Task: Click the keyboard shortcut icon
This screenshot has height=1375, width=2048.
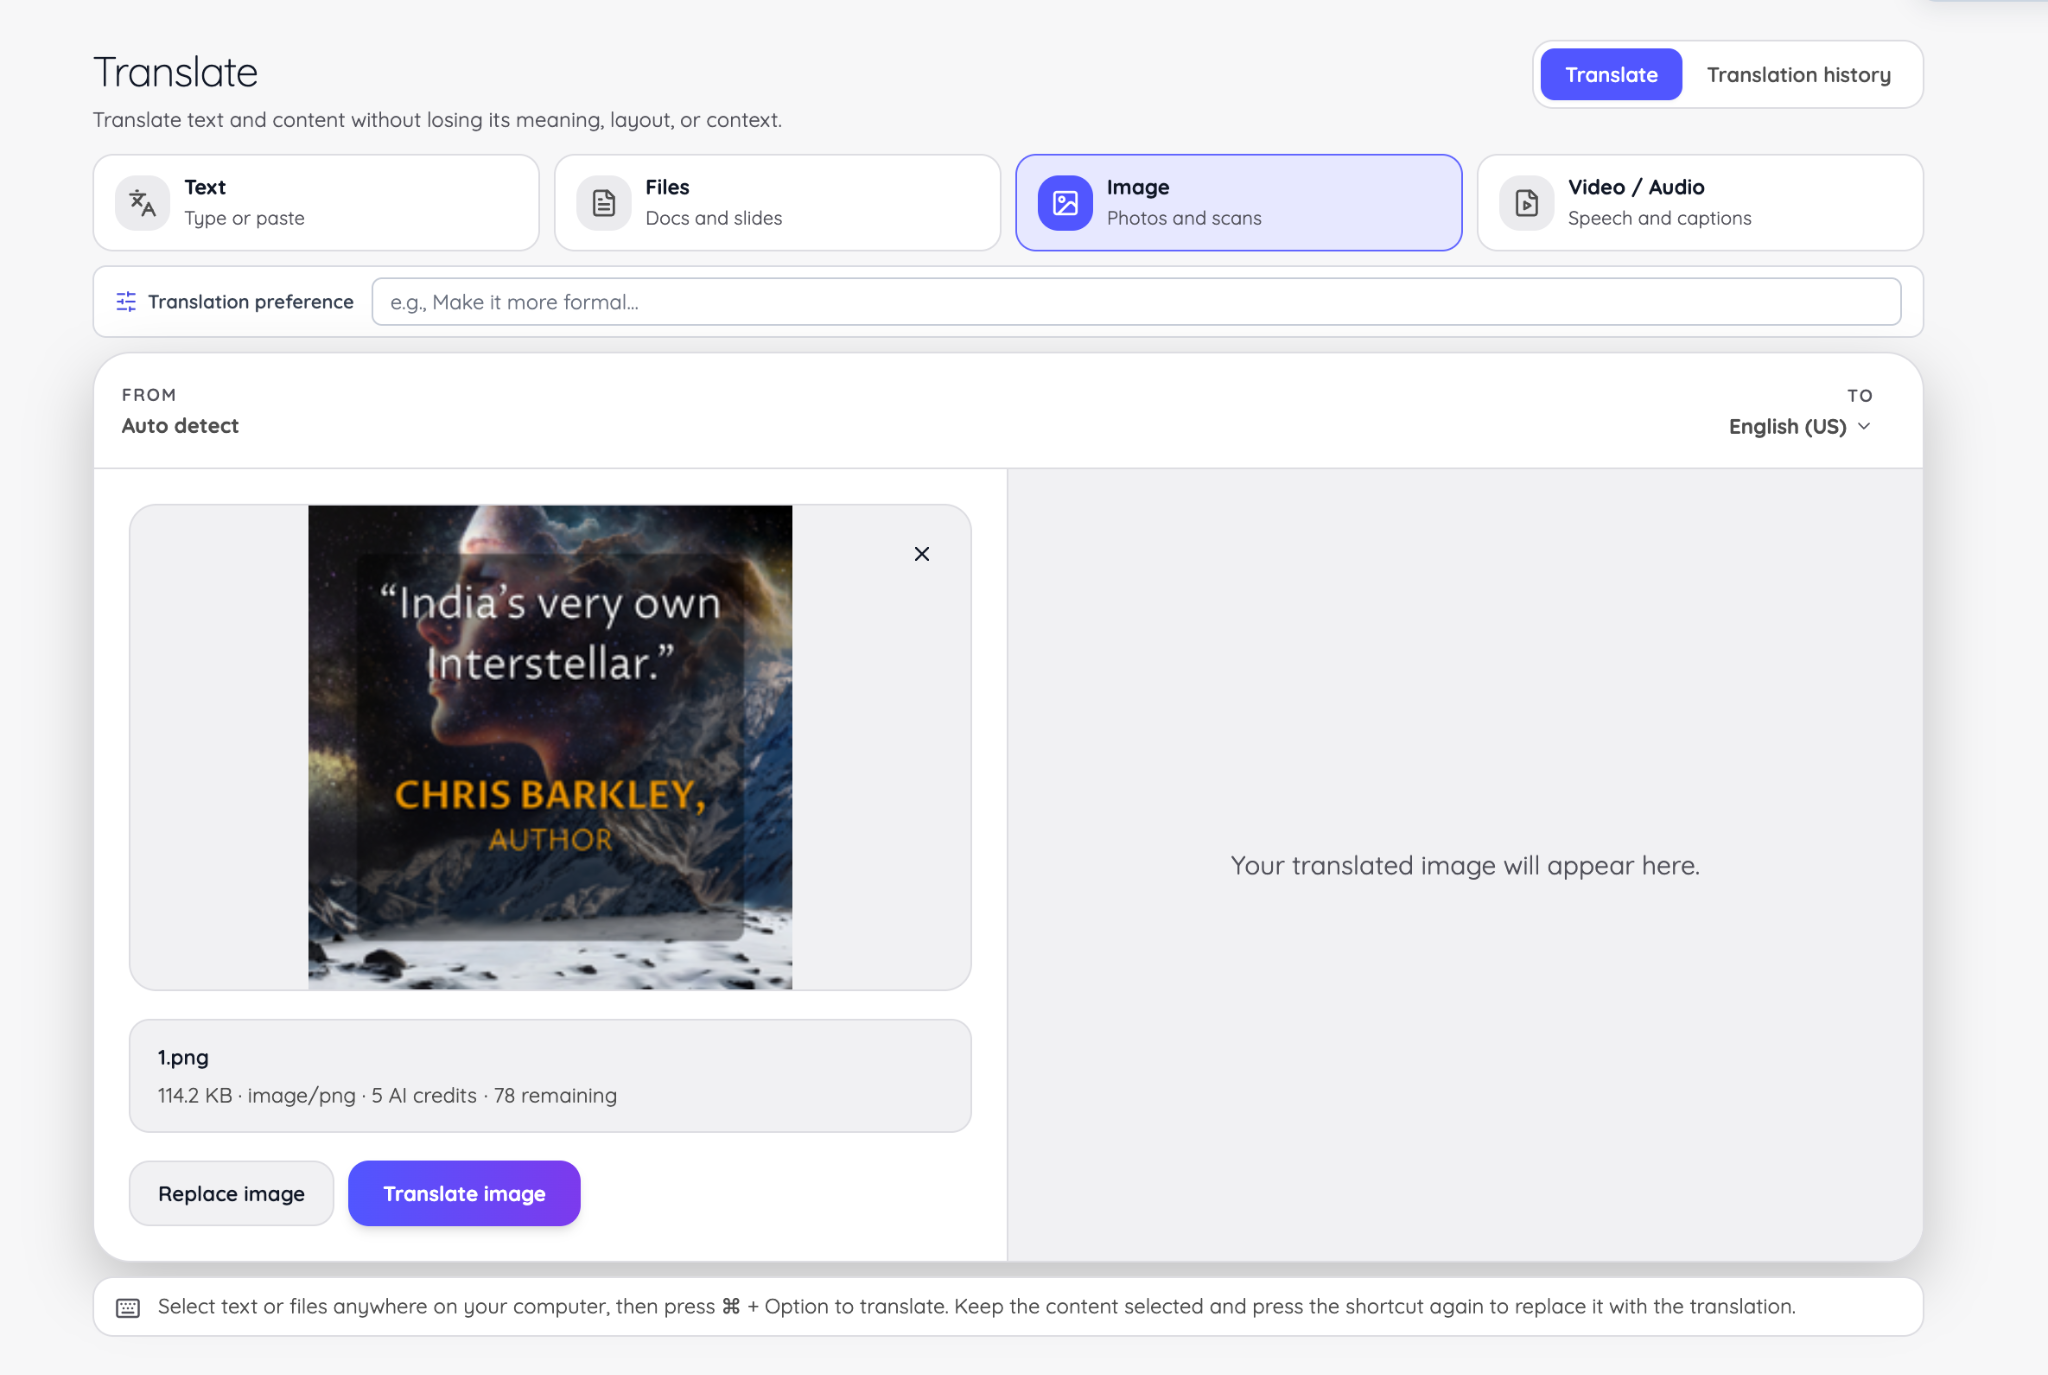Action: click(128, 1308)
